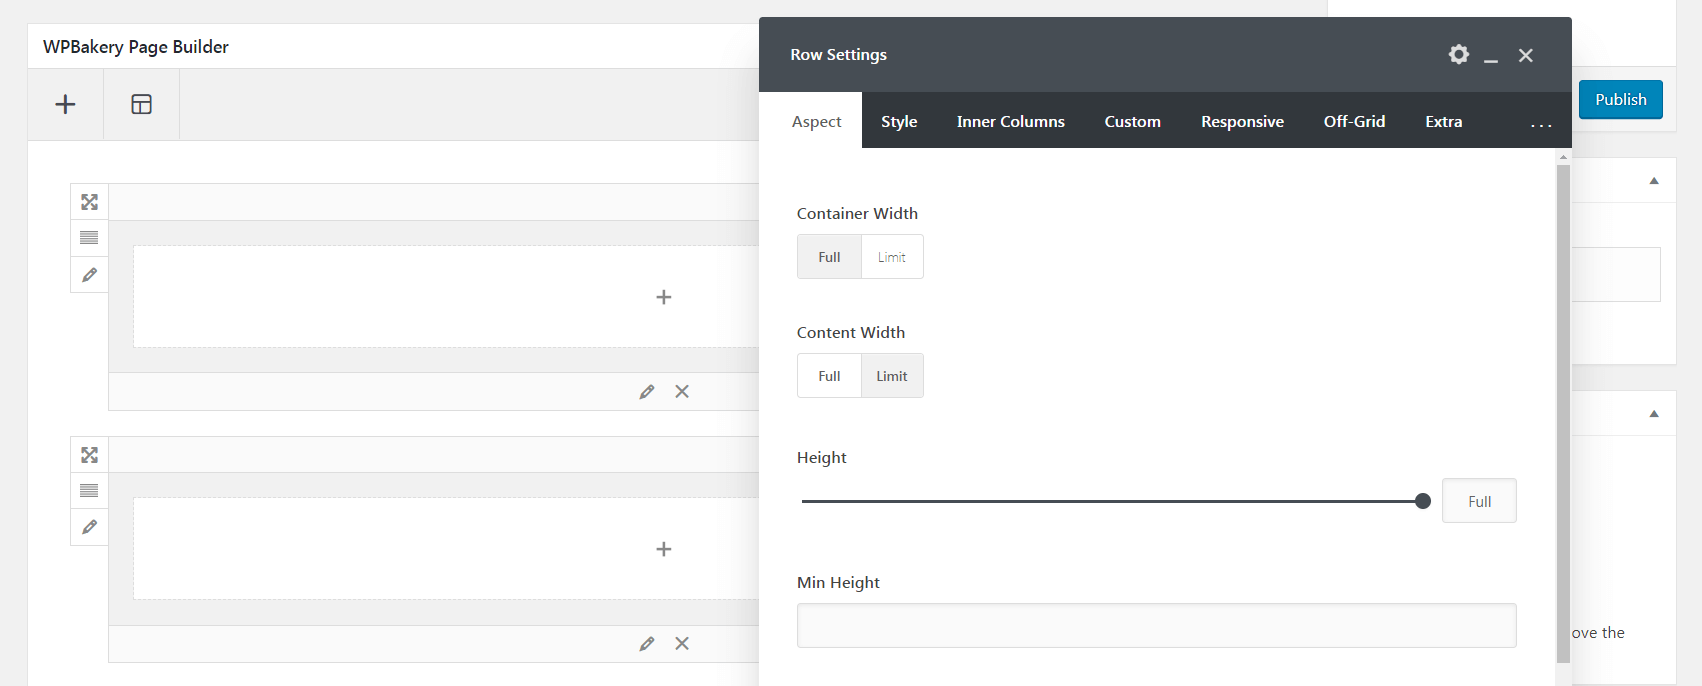This screenshot has height=686, width=1702.
Task: Edit the second row via its side pencil icon
Action: coord(89,527)
